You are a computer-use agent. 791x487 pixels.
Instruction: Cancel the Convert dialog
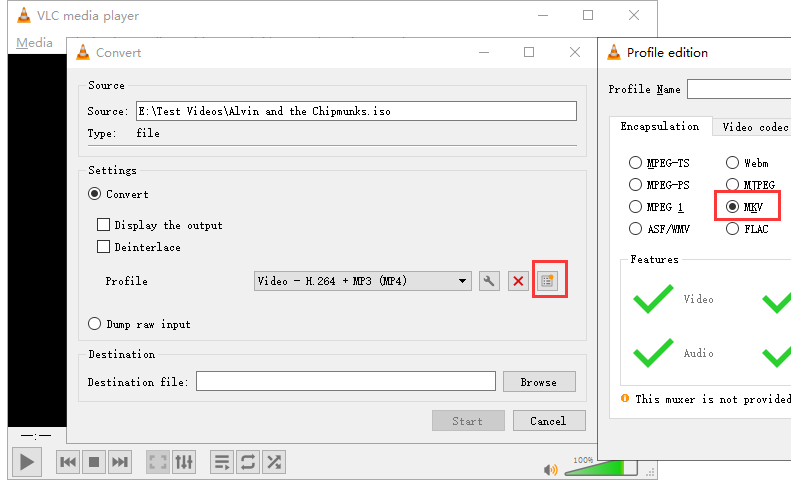[x=549, y=421]
